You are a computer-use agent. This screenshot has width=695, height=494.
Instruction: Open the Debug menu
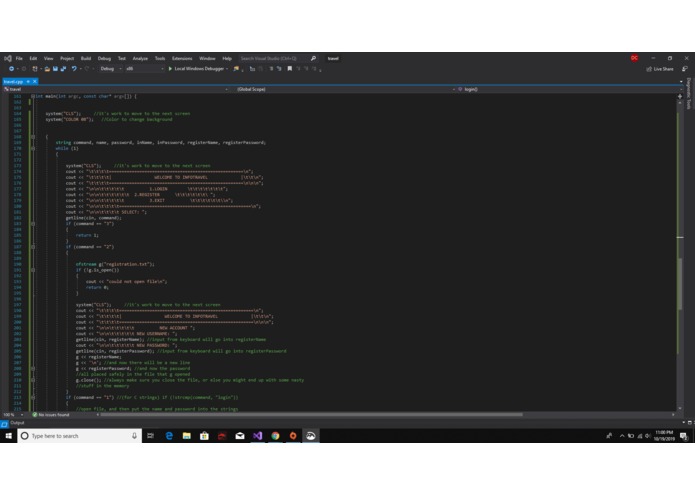(x=104, y=58)
